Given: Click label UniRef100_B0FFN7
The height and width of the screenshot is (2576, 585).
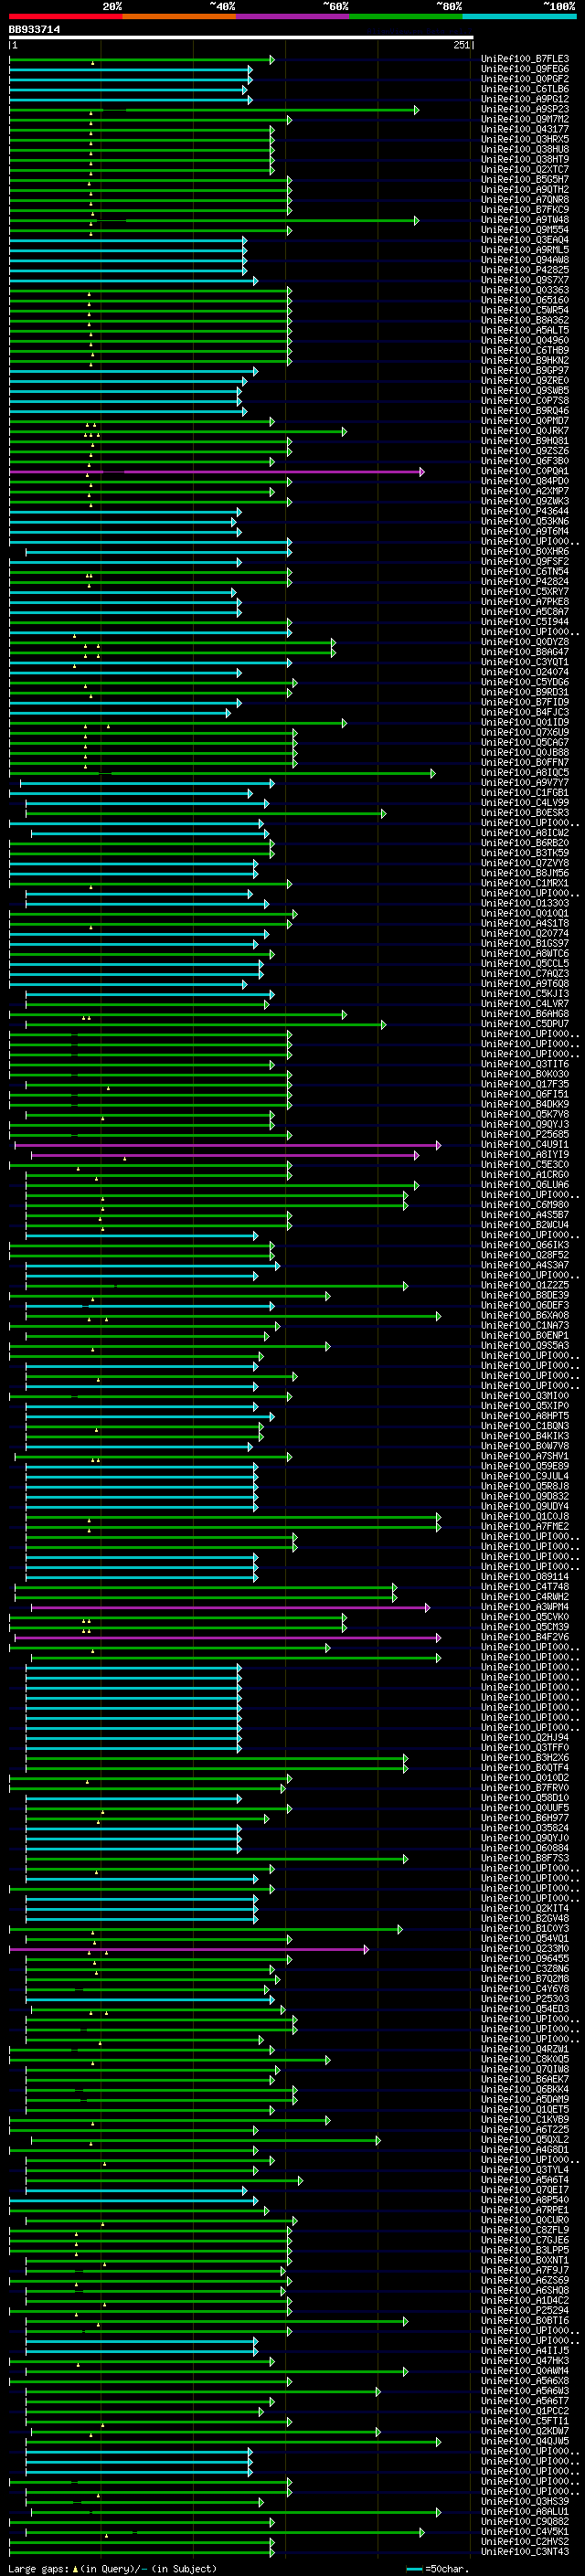Looking at the screenshot, I should (x=525, y=763).
